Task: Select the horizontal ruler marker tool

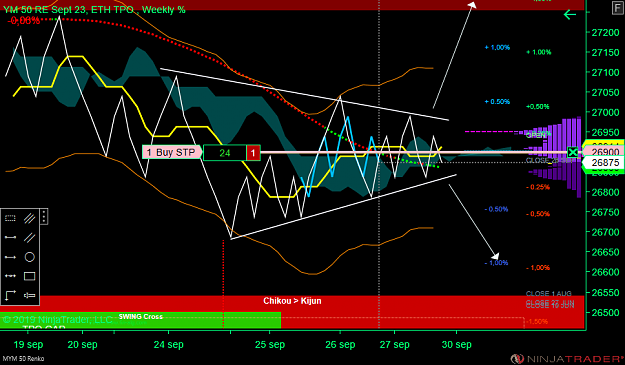Action: click(29, 295)
